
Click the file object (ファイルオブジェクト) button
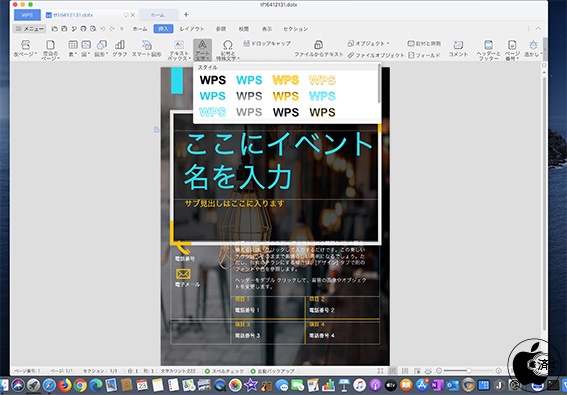(x=376, y=55)
